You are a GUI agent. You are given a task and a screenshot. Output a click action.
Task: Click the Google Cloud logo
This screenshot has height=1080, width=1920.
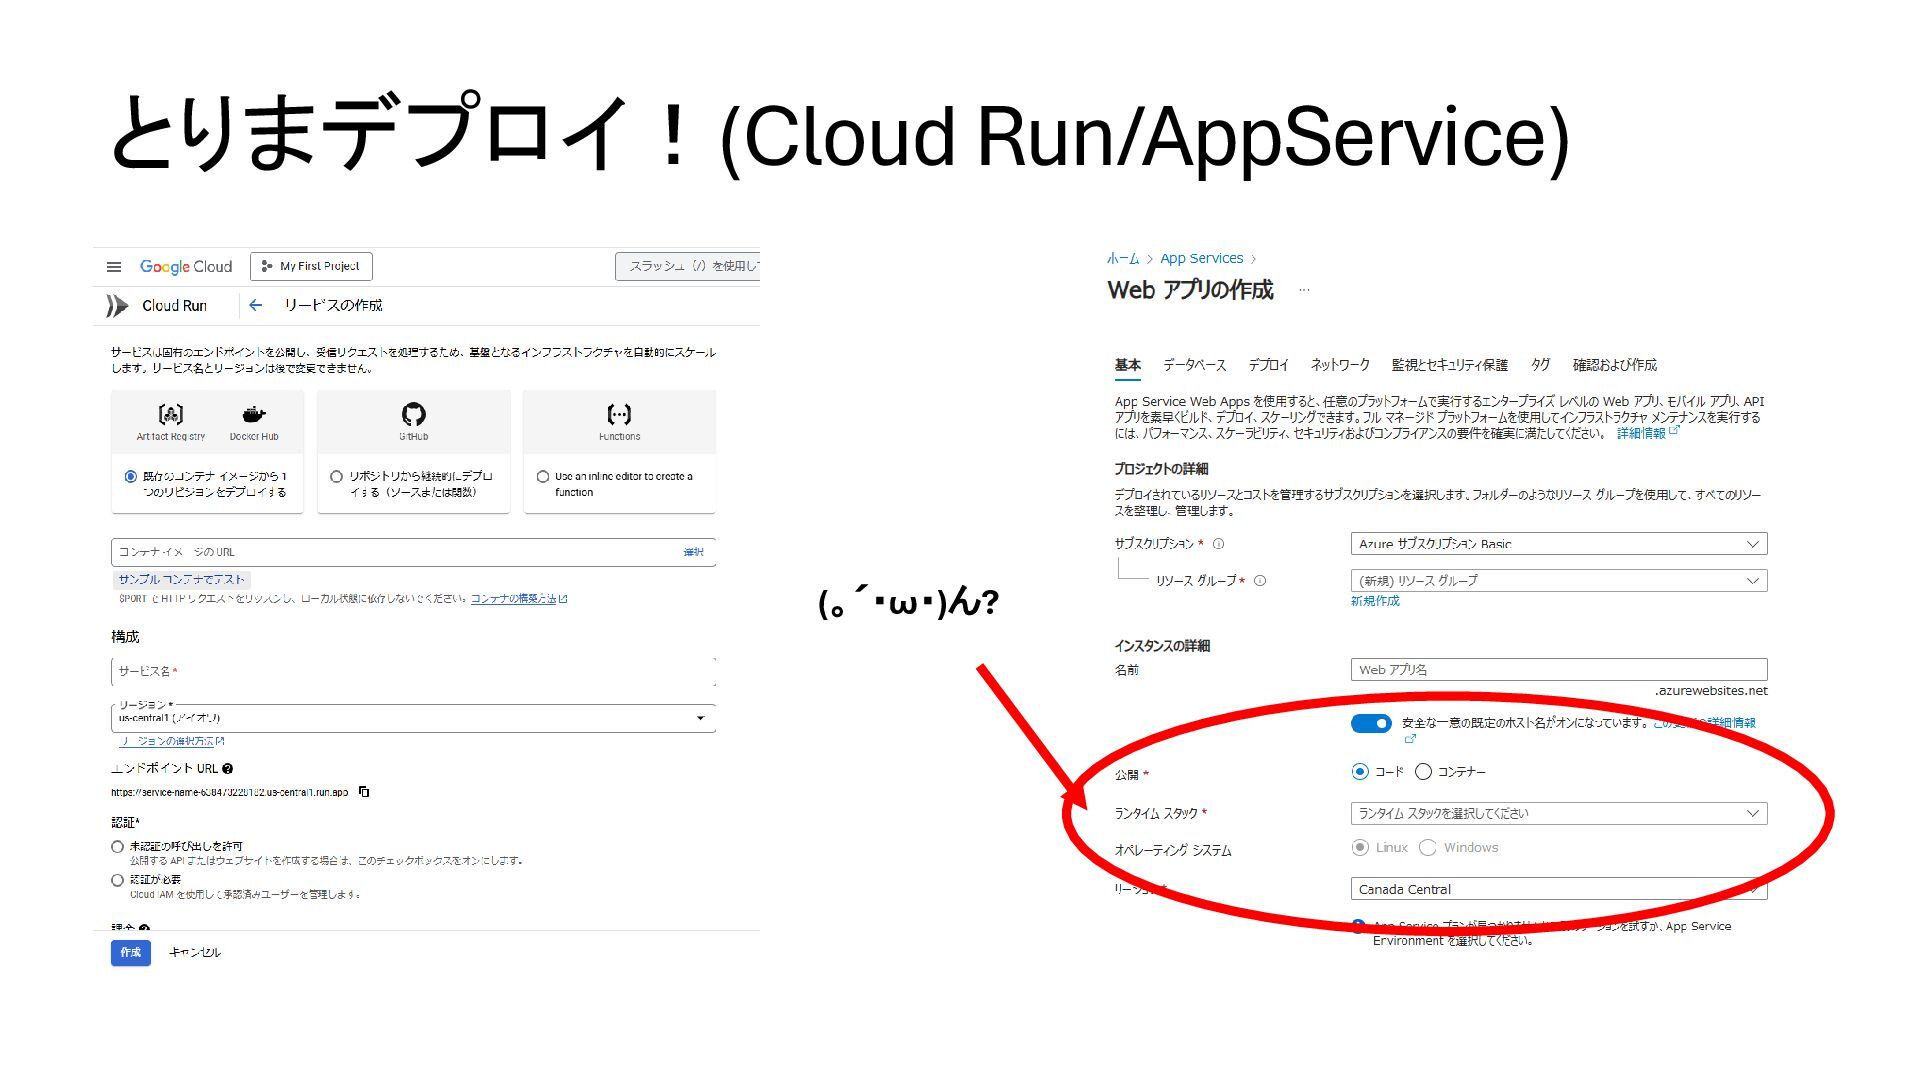tap(186, 267)
